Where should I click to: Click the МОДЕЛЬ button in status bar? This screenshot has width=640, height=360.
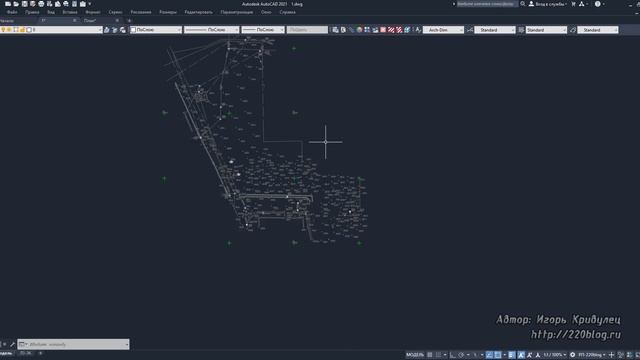click(415, 355)
